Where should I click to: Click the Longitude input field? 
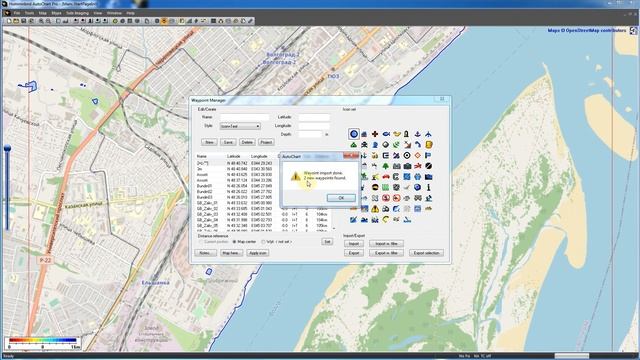point(313,126)
